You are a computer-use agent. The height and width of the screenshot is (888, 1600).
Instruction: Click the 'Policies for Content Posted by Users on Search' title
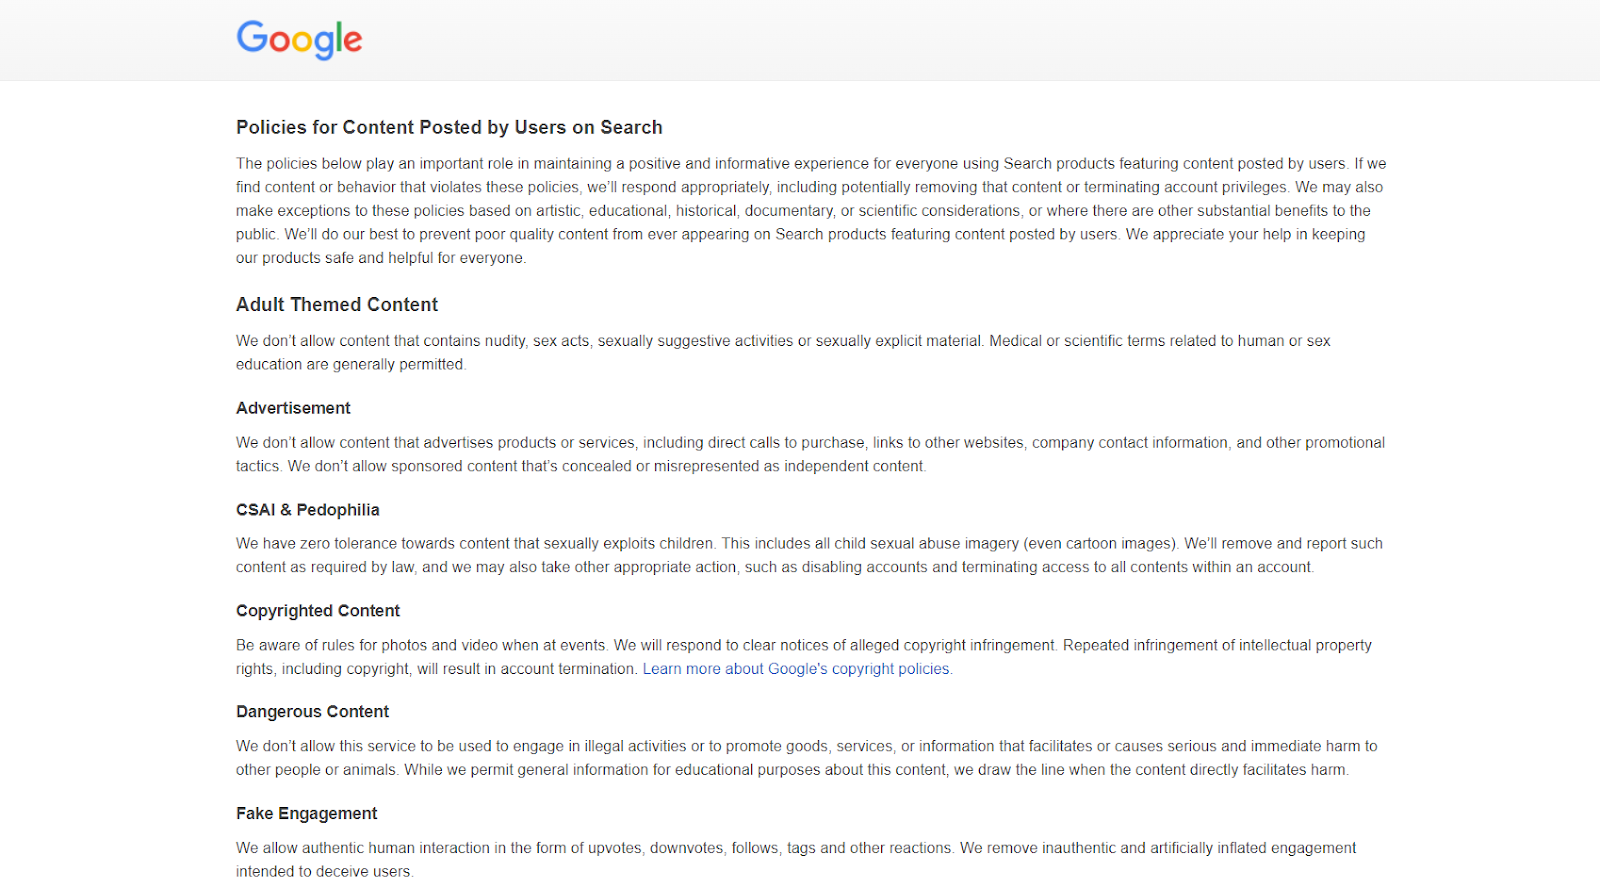tap(449, 127)
